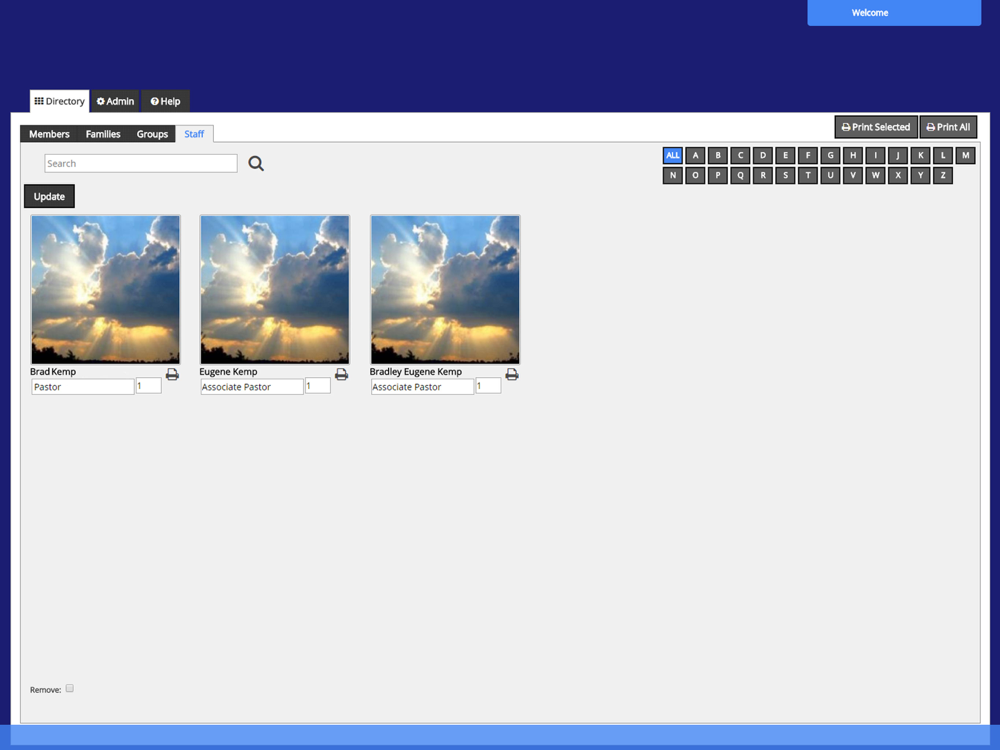This screenshot has height=750, width=1000.
Task: Filter staff by letter S
Action: point(785,175)
